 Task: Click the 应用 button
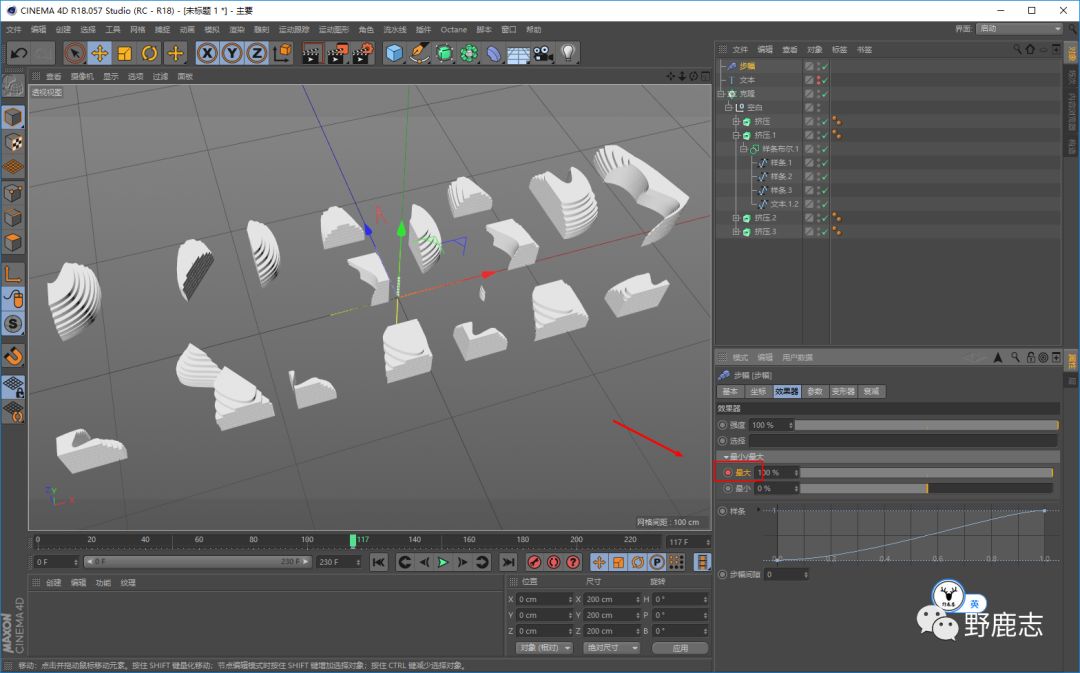coord(680,647)
